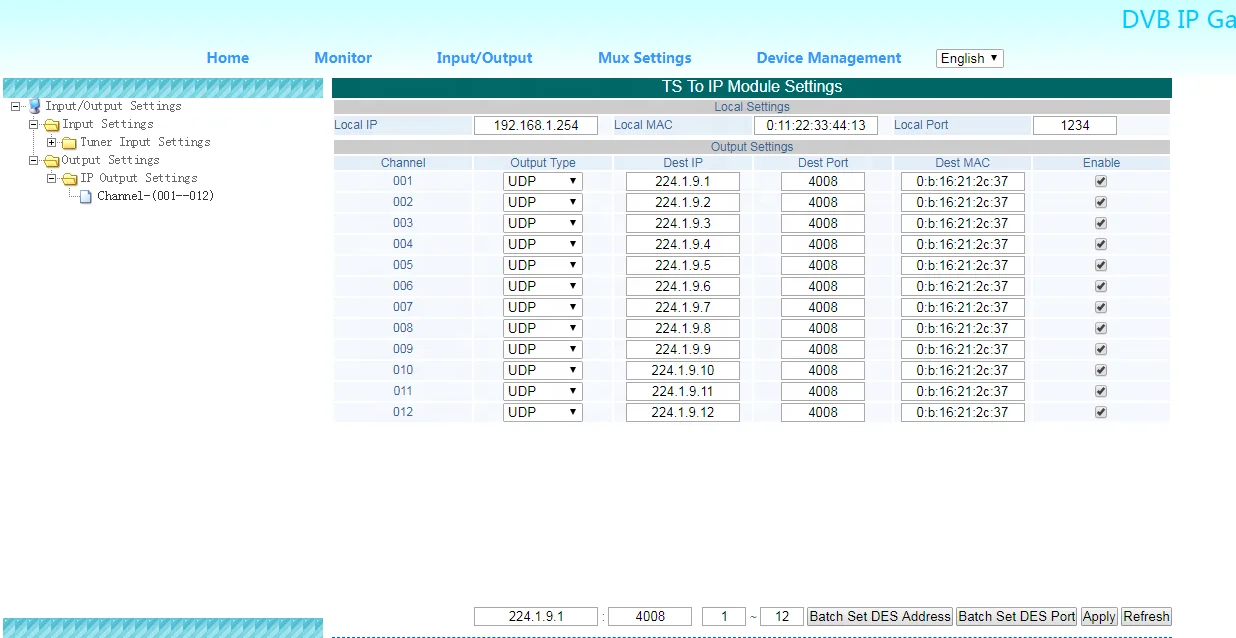Click channel number 006 label
This screenshot has height=638, width=1236.
point(403,286)
